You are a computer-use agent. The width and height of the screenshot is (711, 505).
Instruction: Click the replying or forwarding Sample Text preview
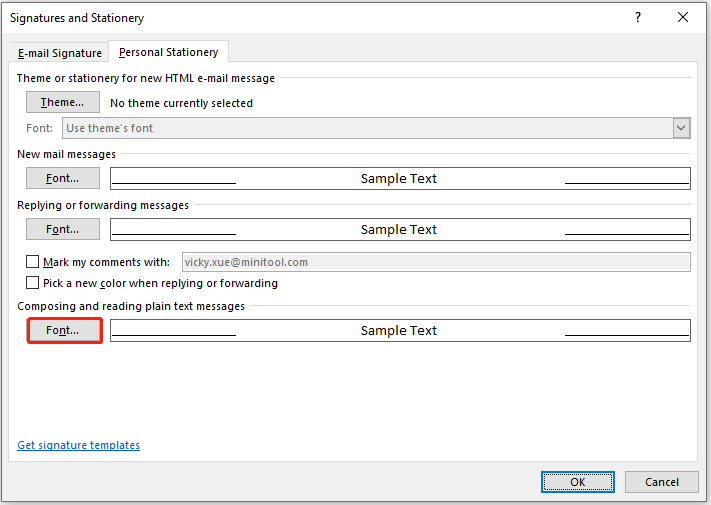pos(399,229)
